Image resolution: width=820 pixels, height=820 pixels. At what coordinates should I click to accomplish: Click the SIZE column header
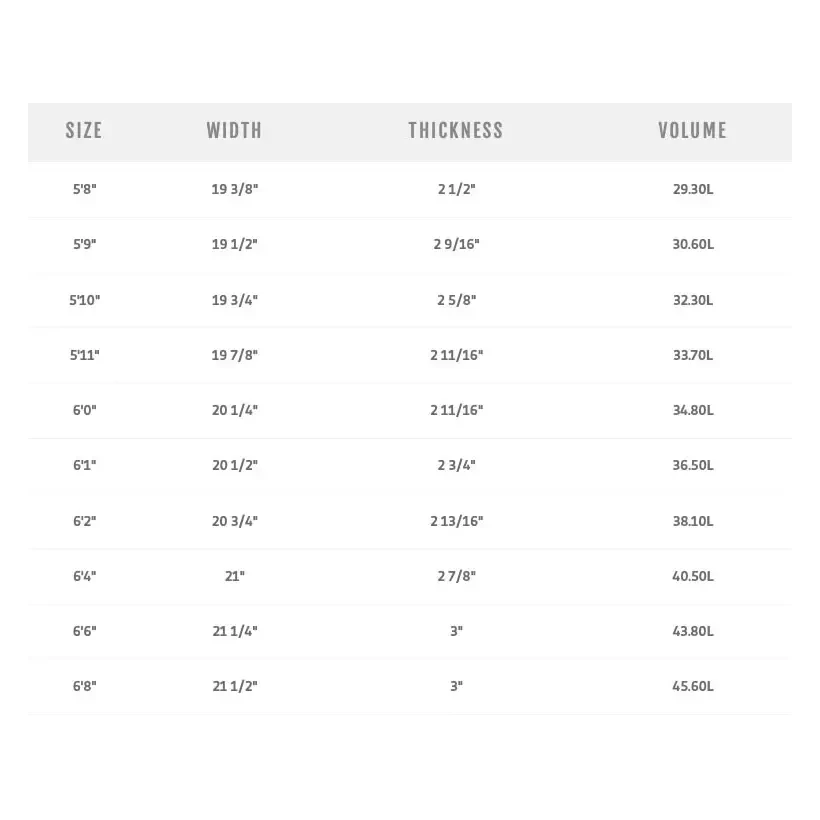(84, 130)
